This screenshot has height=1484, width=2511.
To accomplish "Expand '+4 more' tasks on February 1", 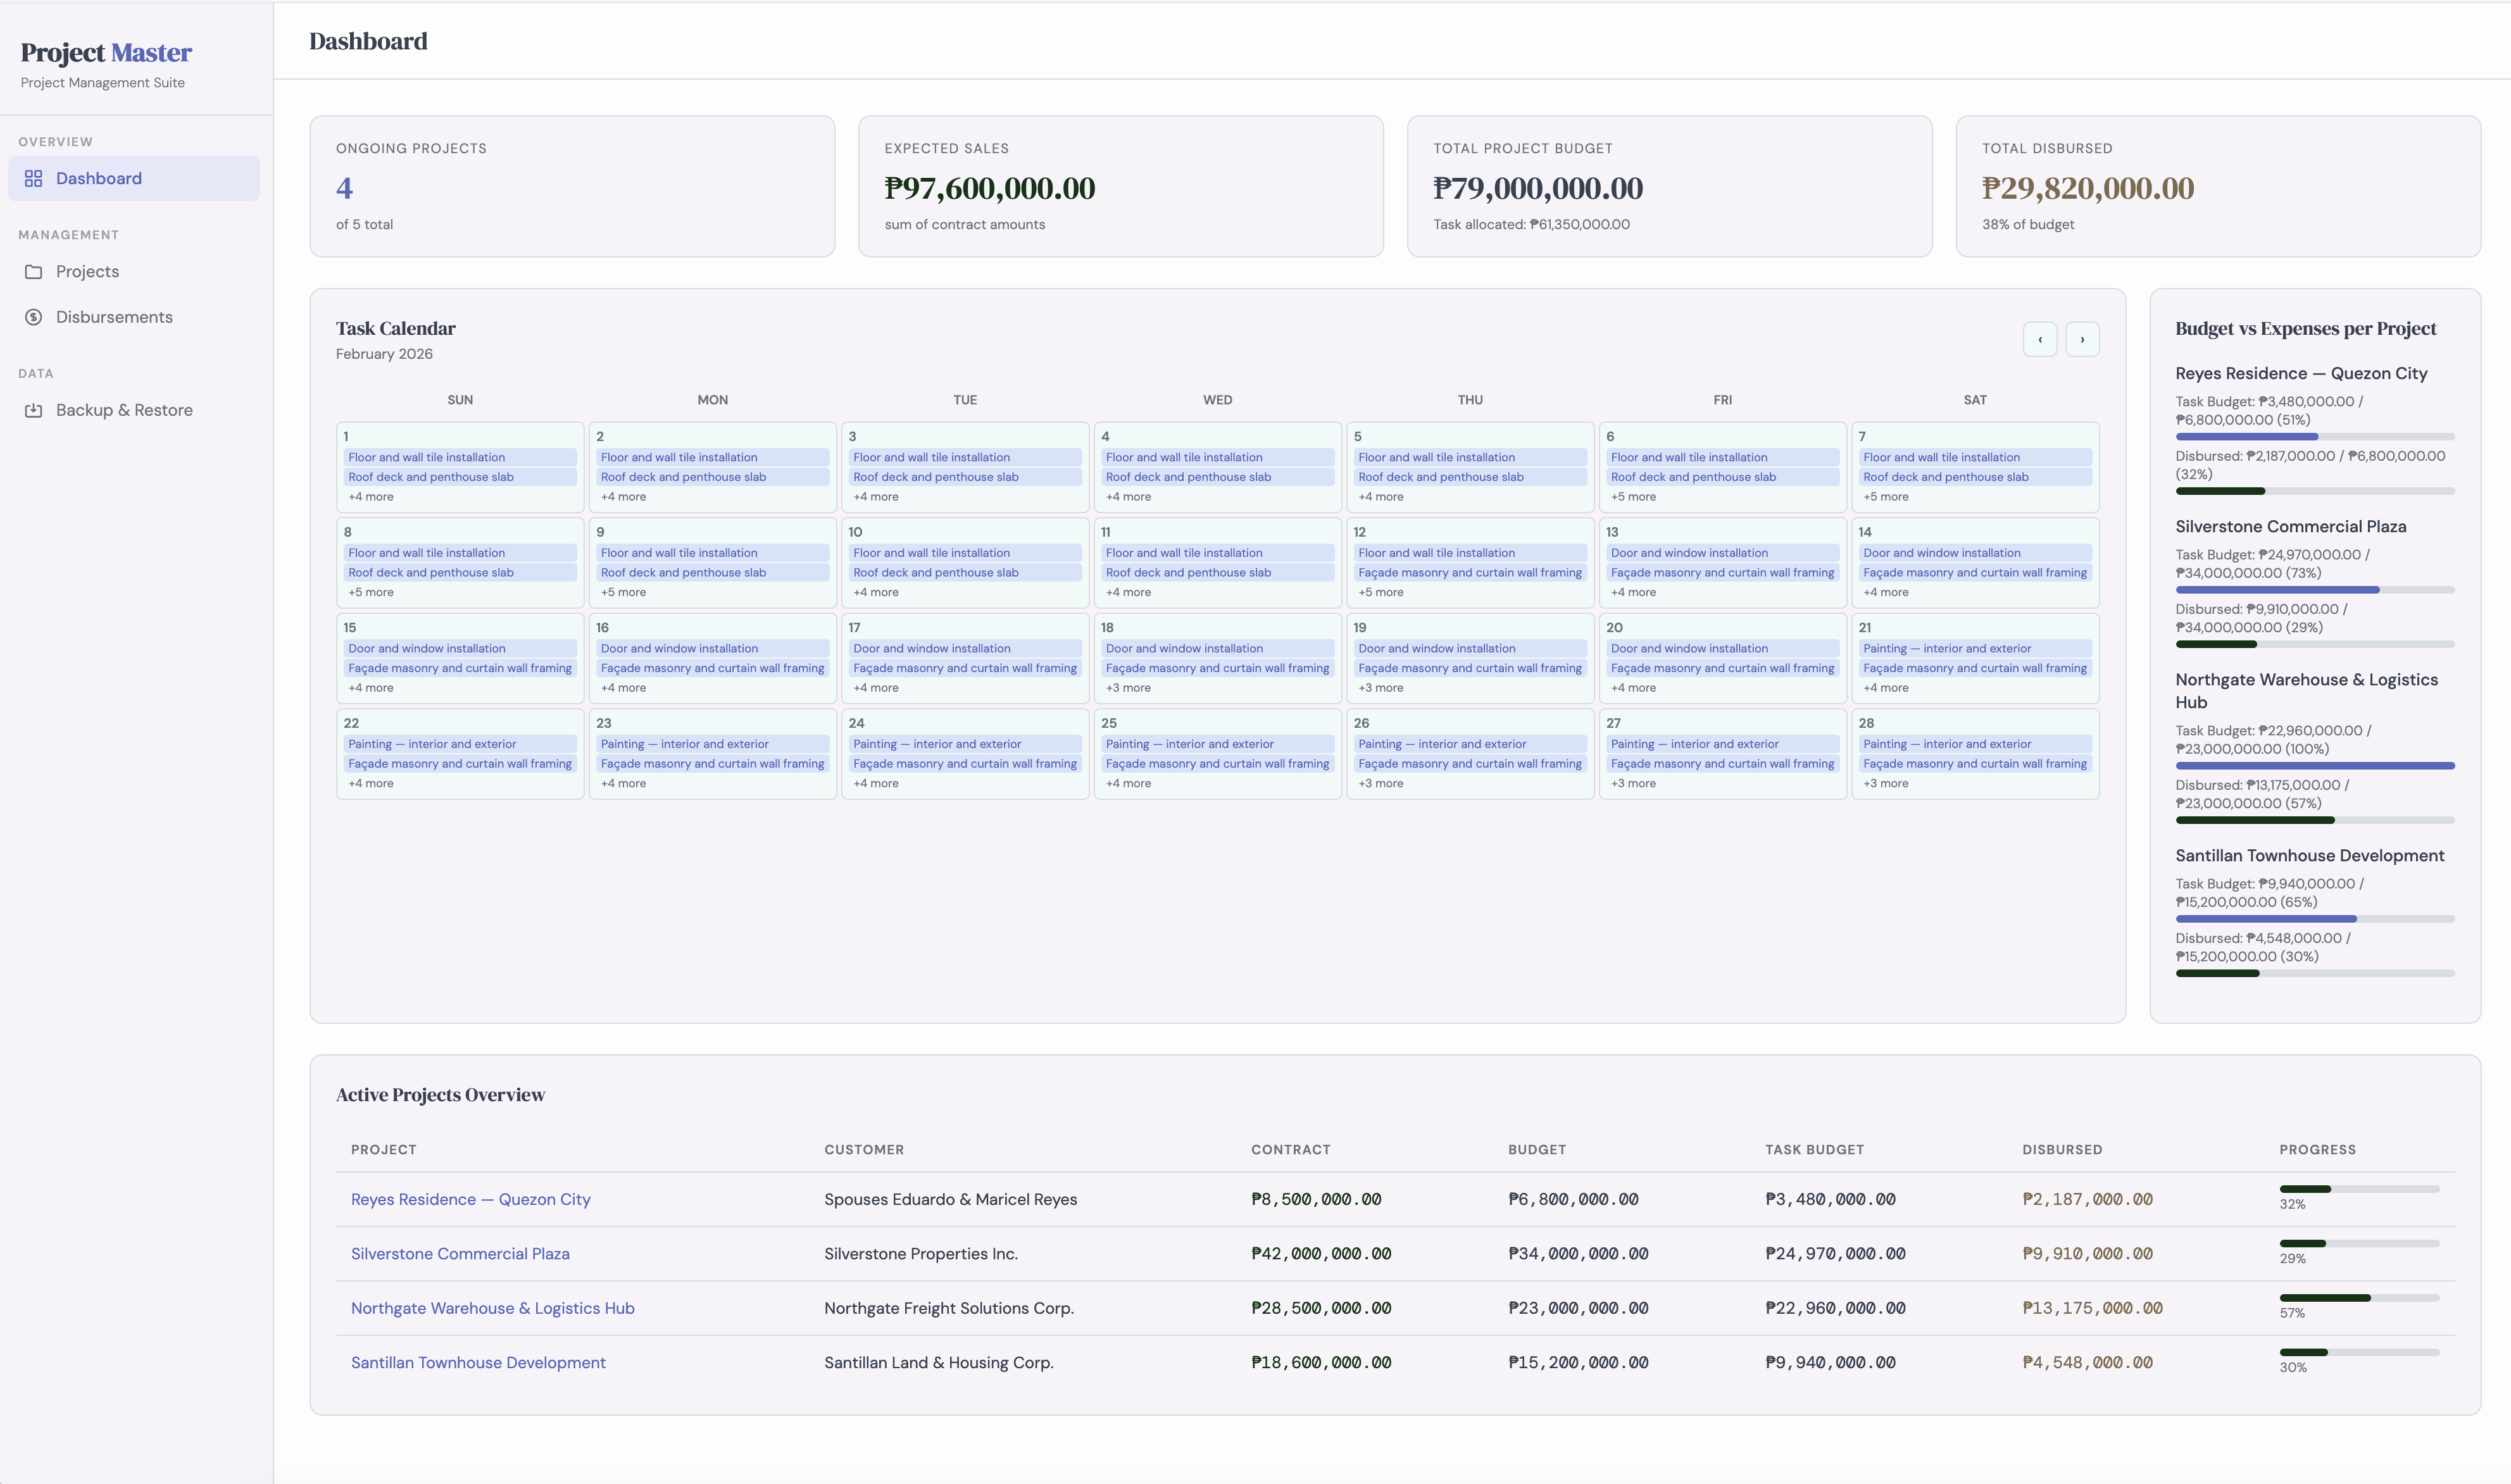I will 371,497.
